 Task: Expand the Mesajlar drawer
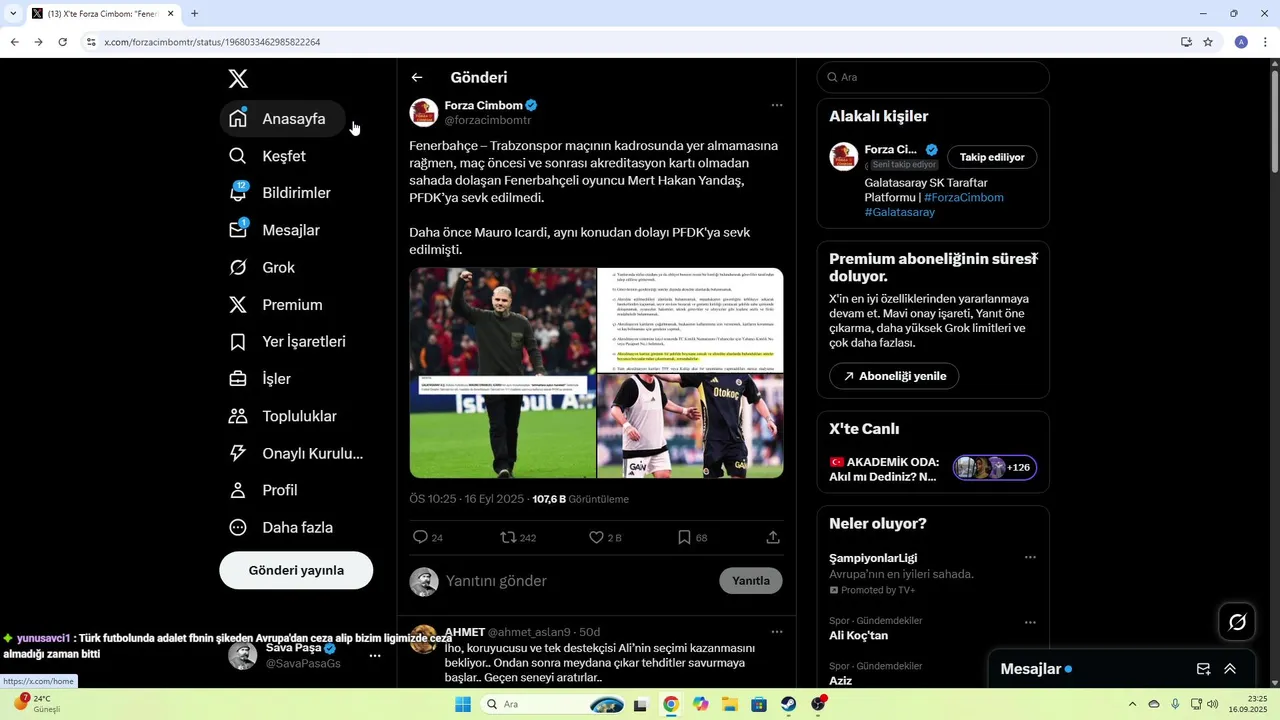pos(1230,669)
